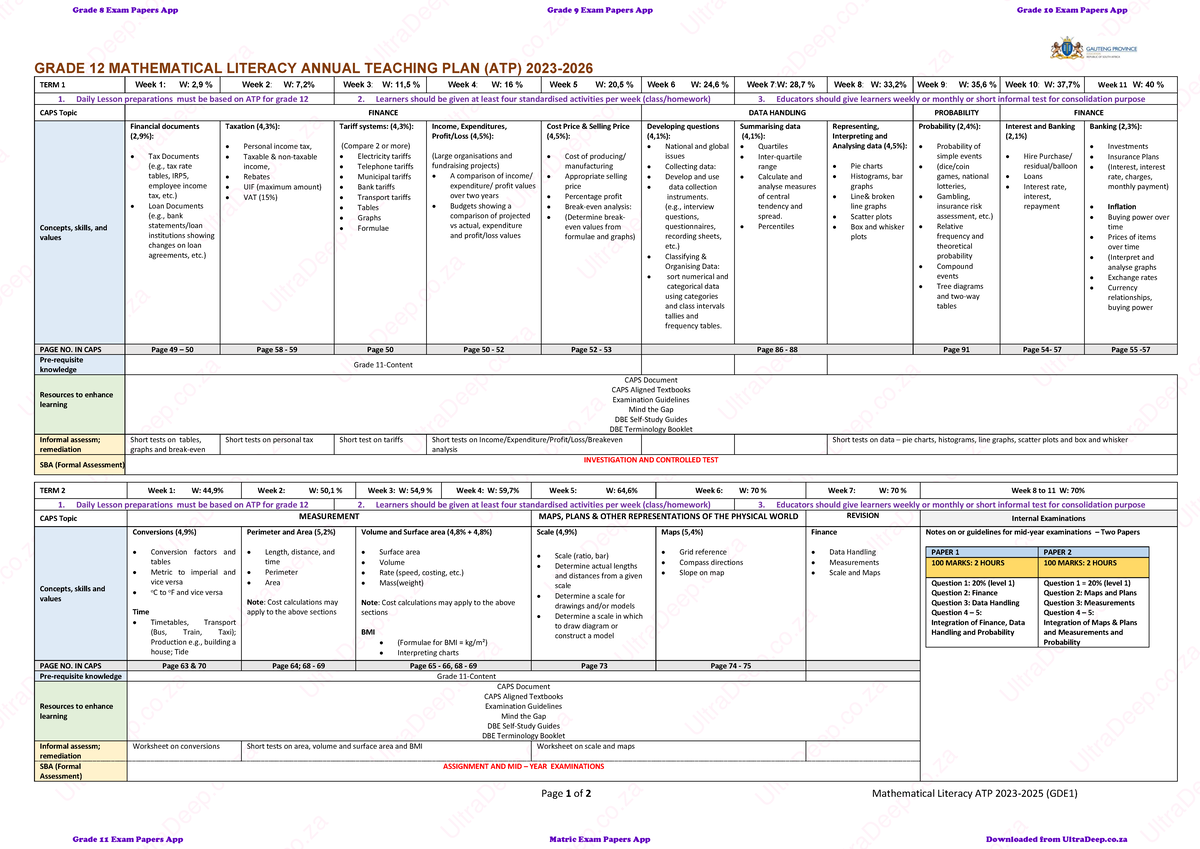Click the Page 1 of 2 footer indicator
This screenshot has width=1200, height=849.
[x=566, y=793]
